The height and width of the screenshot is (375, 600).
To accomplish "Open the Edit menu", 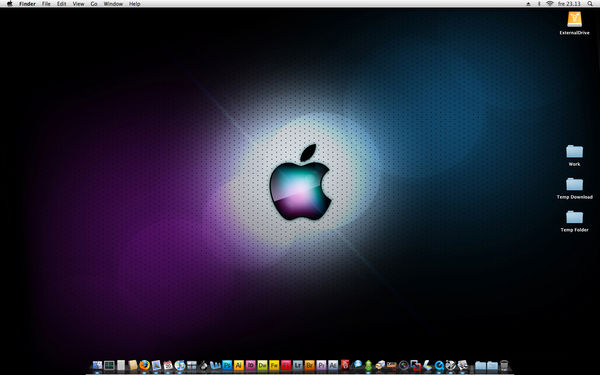I will tap(61, 3).
